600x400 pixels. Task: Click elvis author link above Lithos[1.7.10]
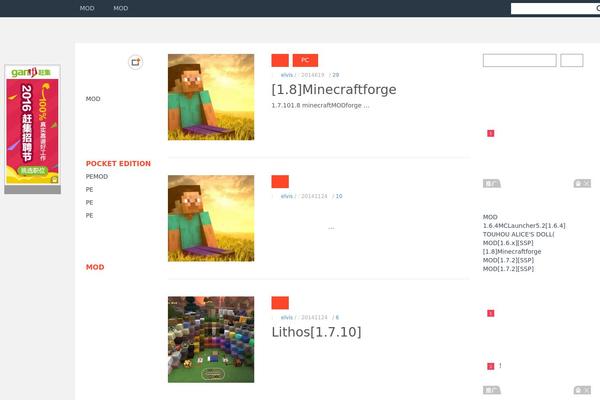287,318
